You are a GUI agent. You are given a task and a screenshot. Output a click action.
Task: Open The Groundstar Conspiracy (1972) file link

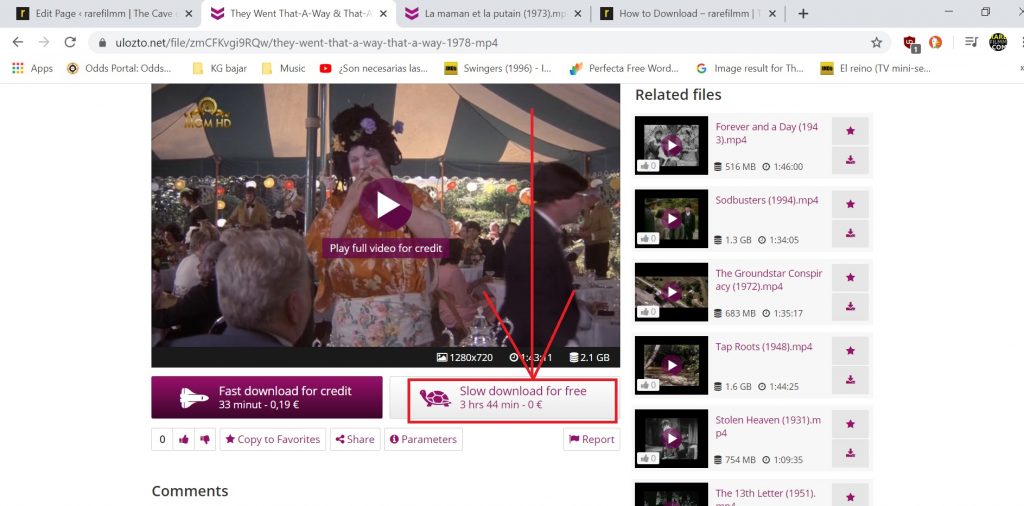(768, 279)
